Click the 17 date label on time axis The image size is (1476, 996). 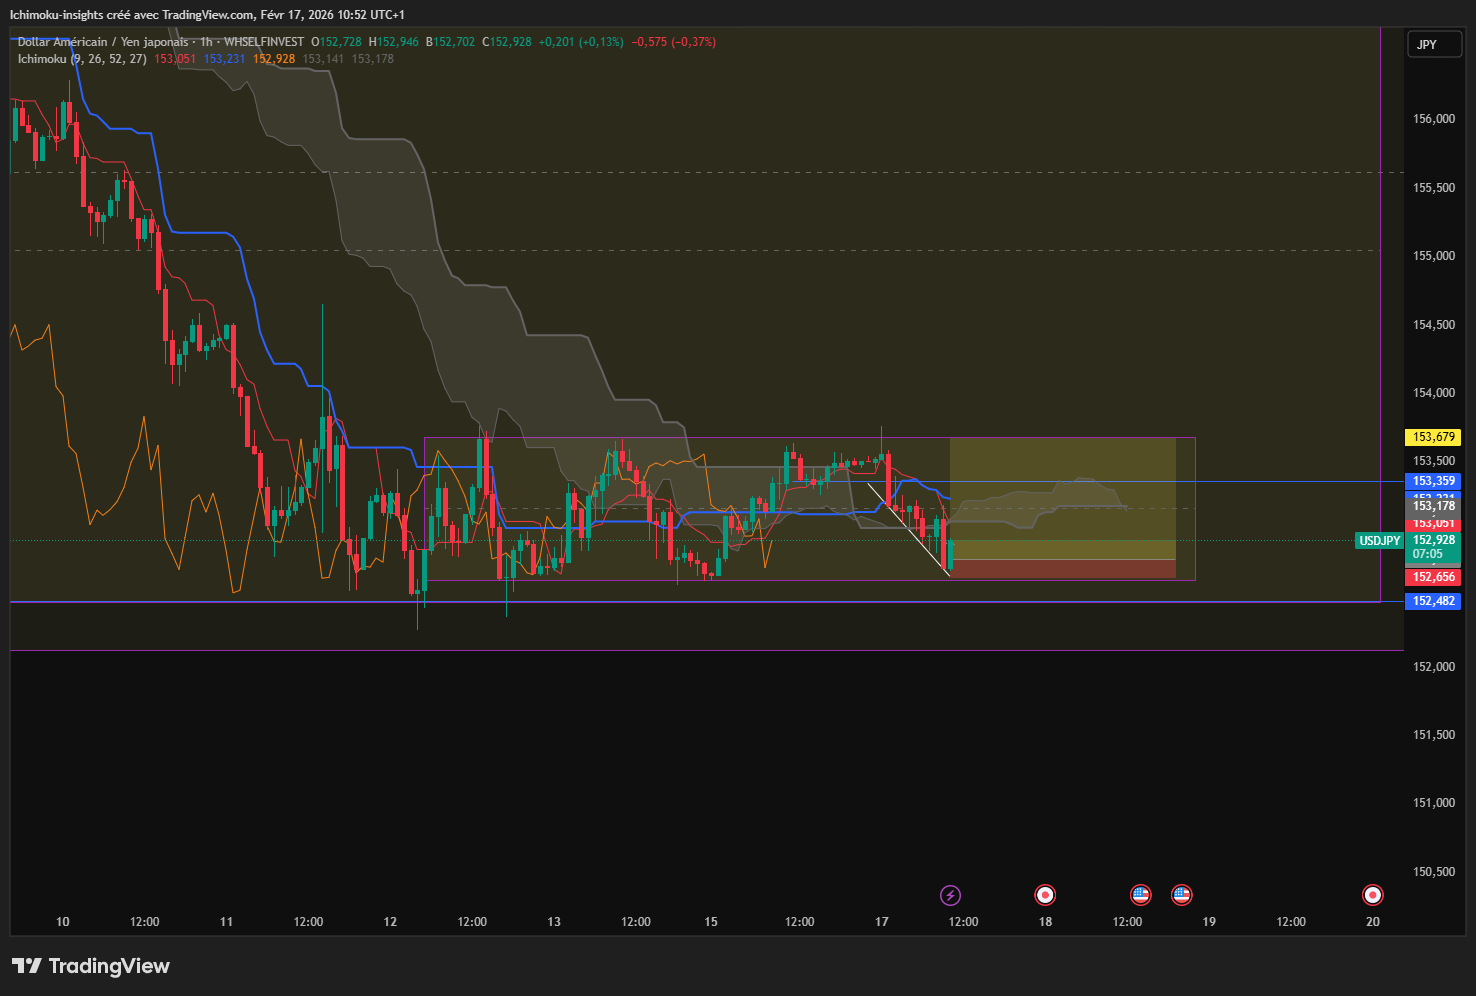pyautogui.click(x=881, y=922)
